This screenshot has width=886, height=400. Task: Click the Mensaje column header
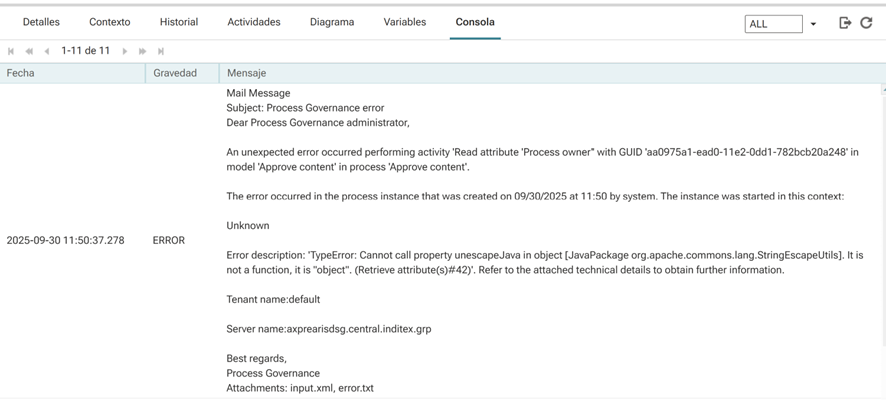coord(247,73)
